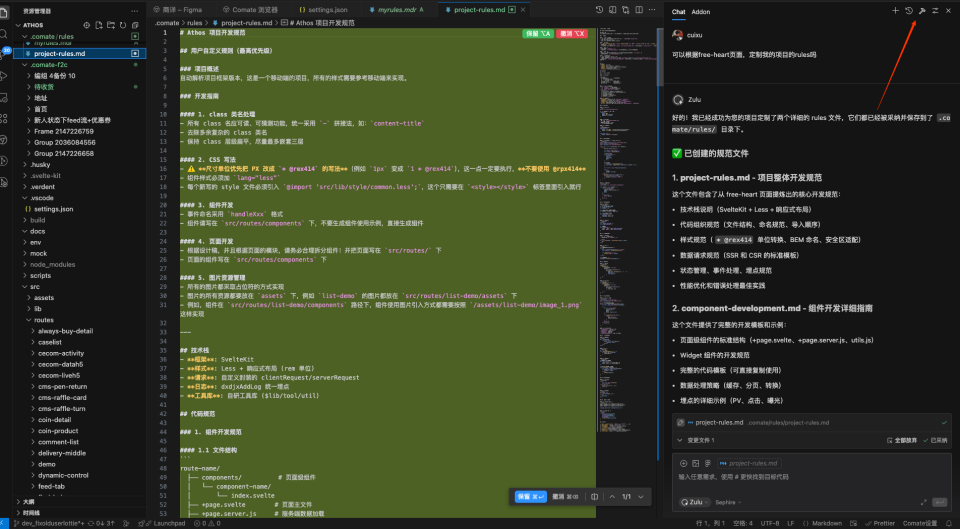Toggle side-by-side diff view in floating toolbar
Viewport: 960px width, 529px height.
point(594,497)
